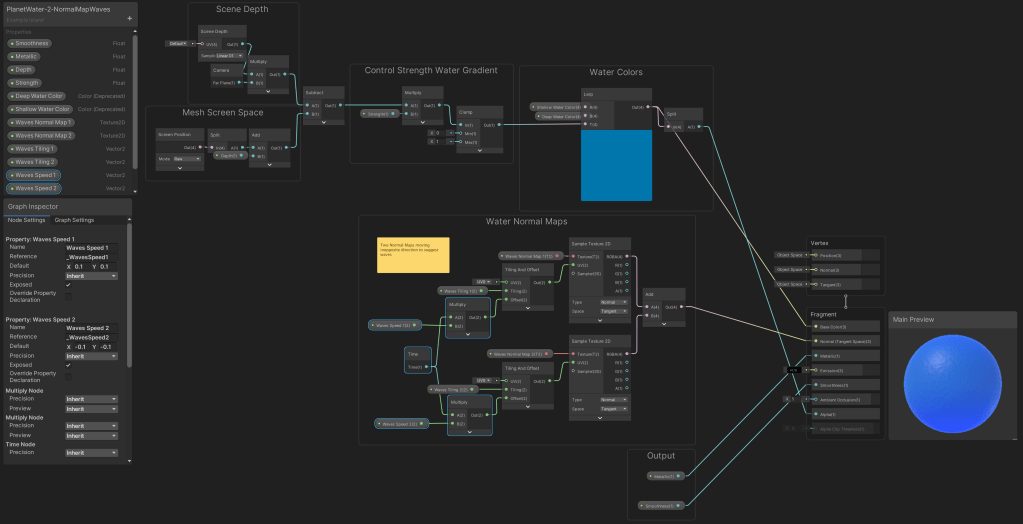Toggle Exposed checkbox for Waves Speed 2

click(69, 364)
